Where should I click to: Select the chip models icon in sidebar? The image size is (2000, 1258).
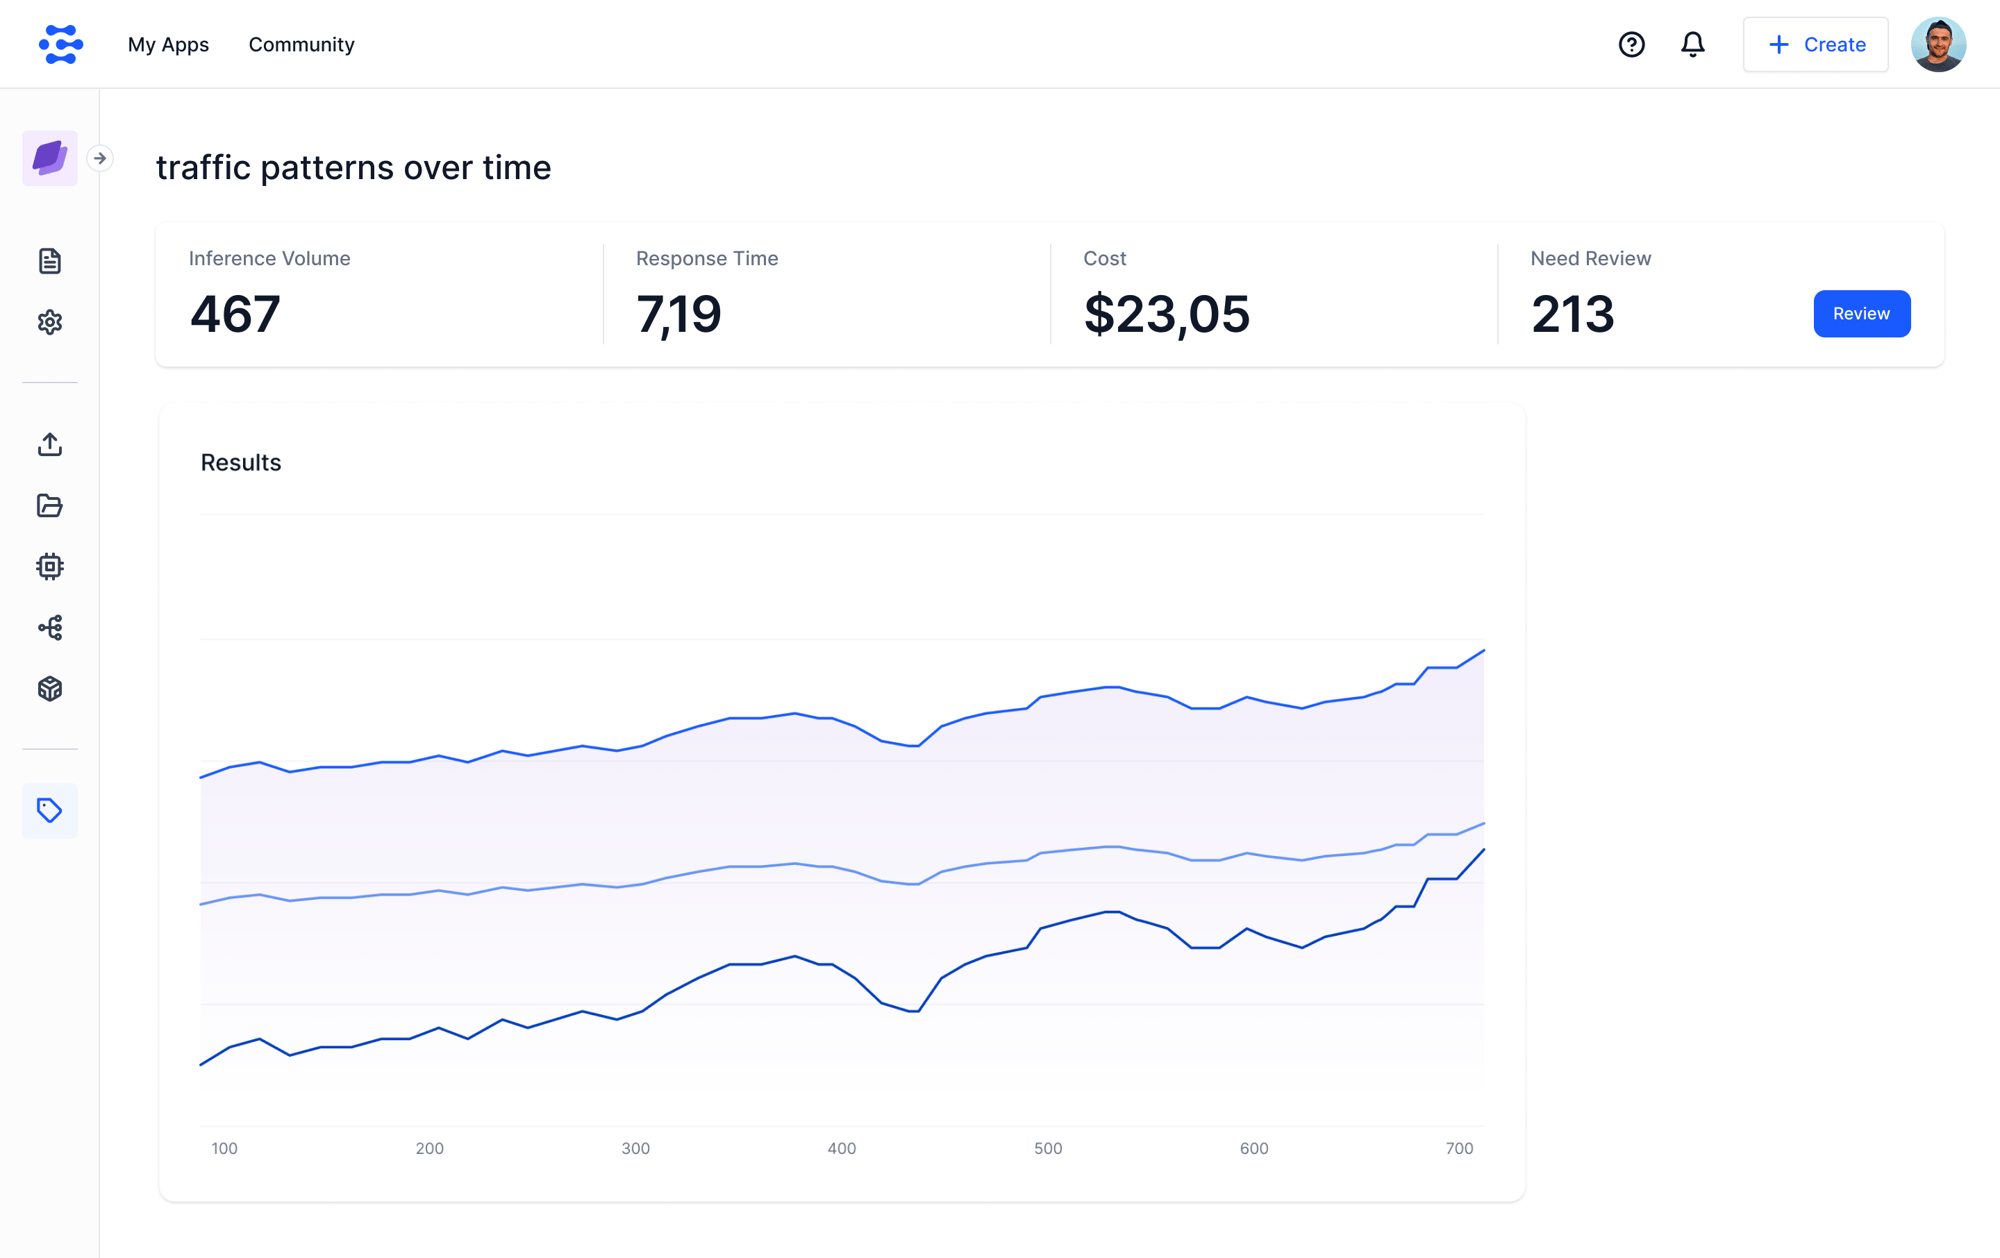pyautogui.click(x=49, y=567)
